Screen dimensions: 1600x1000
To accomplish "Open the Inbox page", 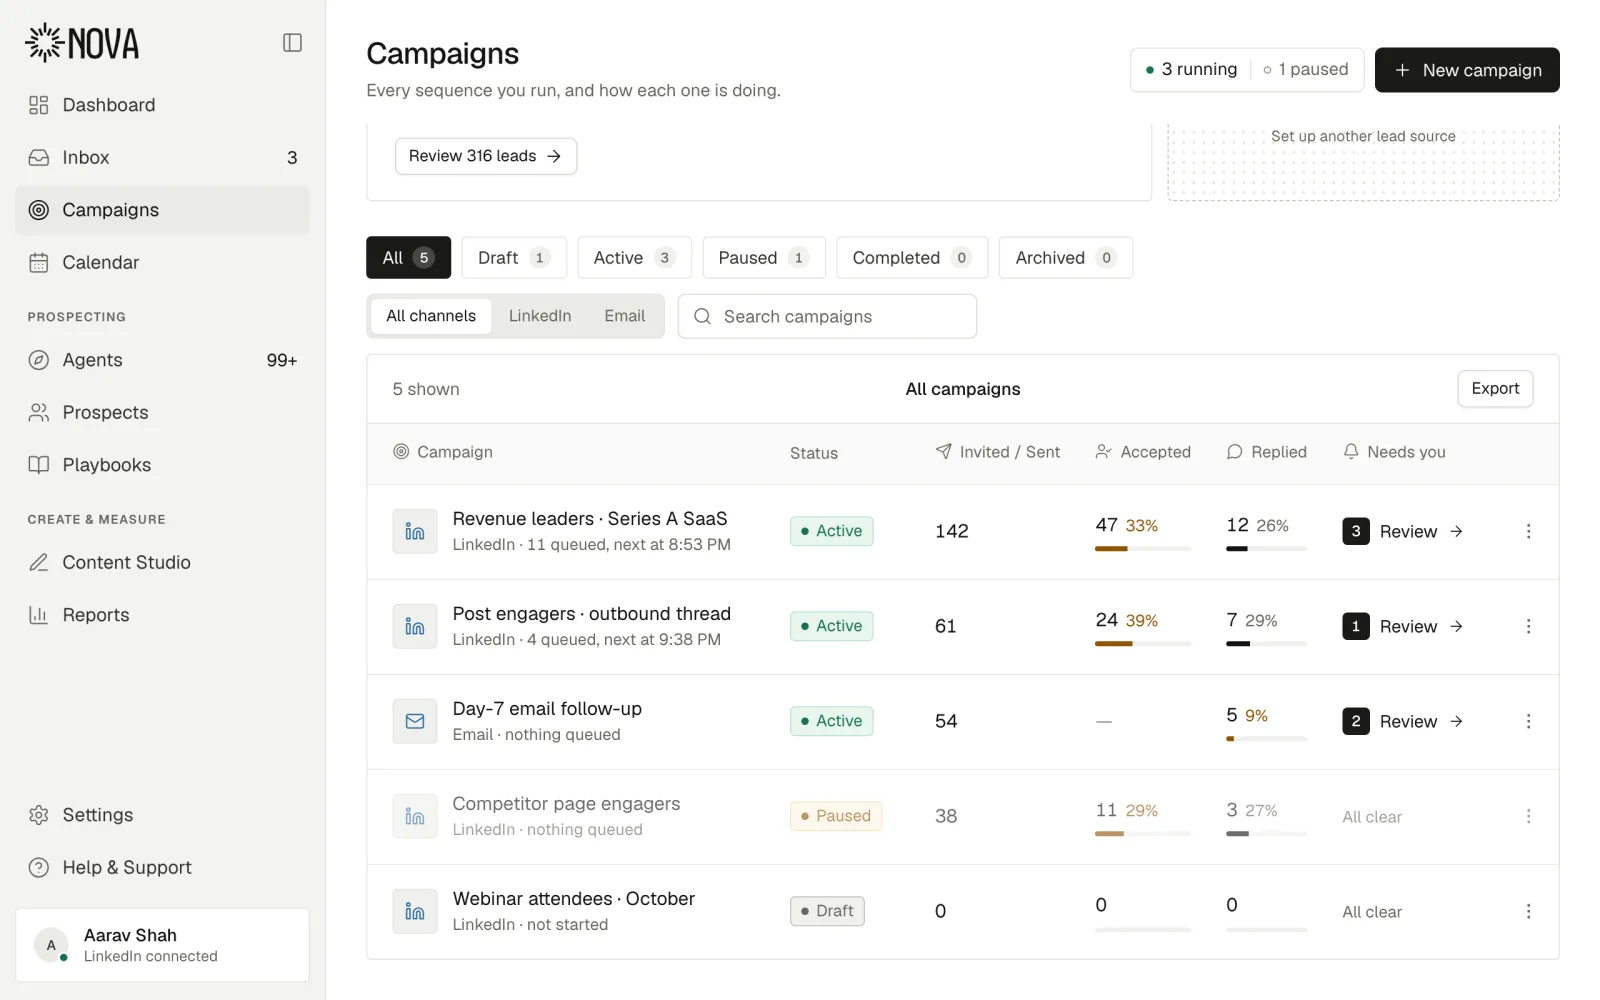I will coord(162,157).
